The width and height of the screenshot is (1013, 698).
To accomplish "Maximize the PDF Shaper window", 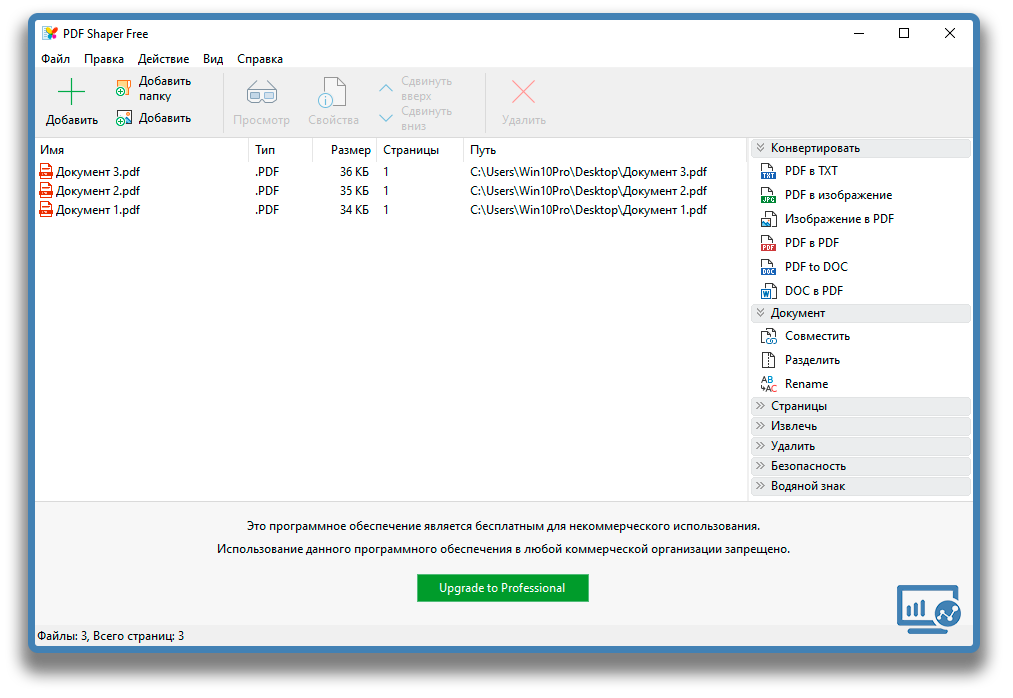I will [x=904, y=33].
